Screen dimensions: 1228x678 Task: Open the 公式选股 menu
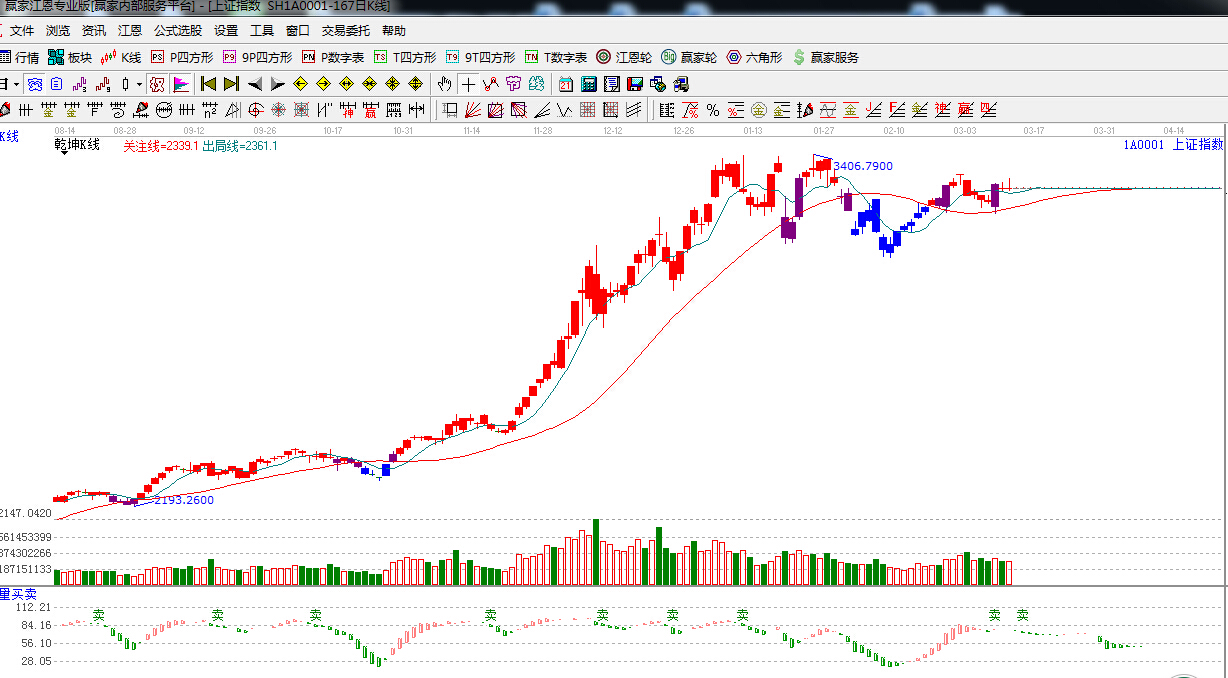point(177,31)
